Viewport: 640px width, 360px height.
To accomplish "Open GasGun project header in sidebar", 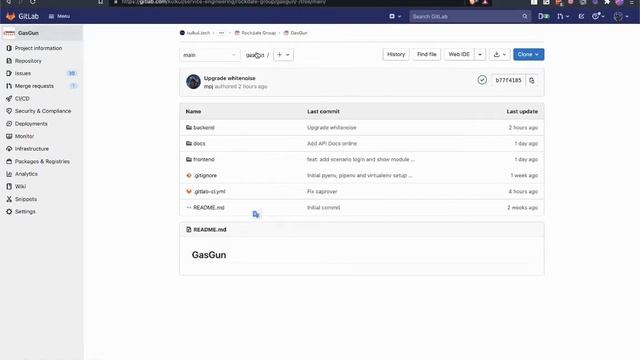I will click(41, 33).
